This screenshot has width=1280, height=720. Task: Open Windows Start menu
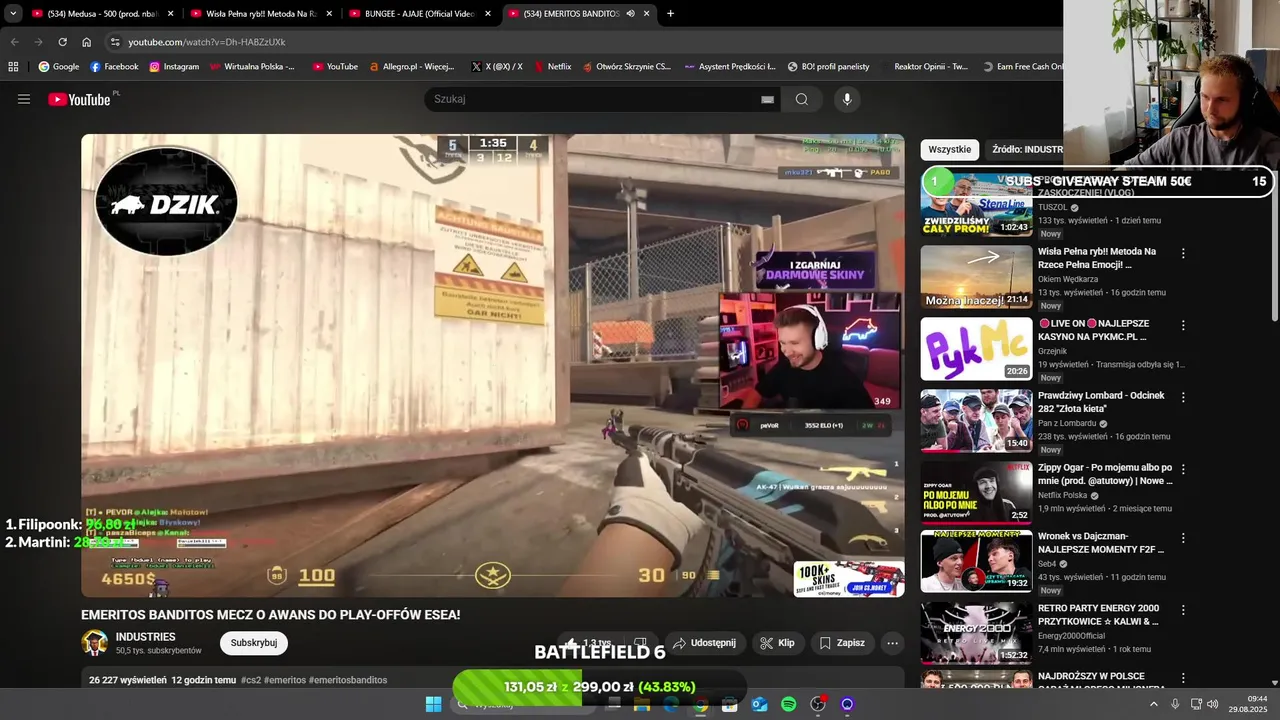pos(433,704)
